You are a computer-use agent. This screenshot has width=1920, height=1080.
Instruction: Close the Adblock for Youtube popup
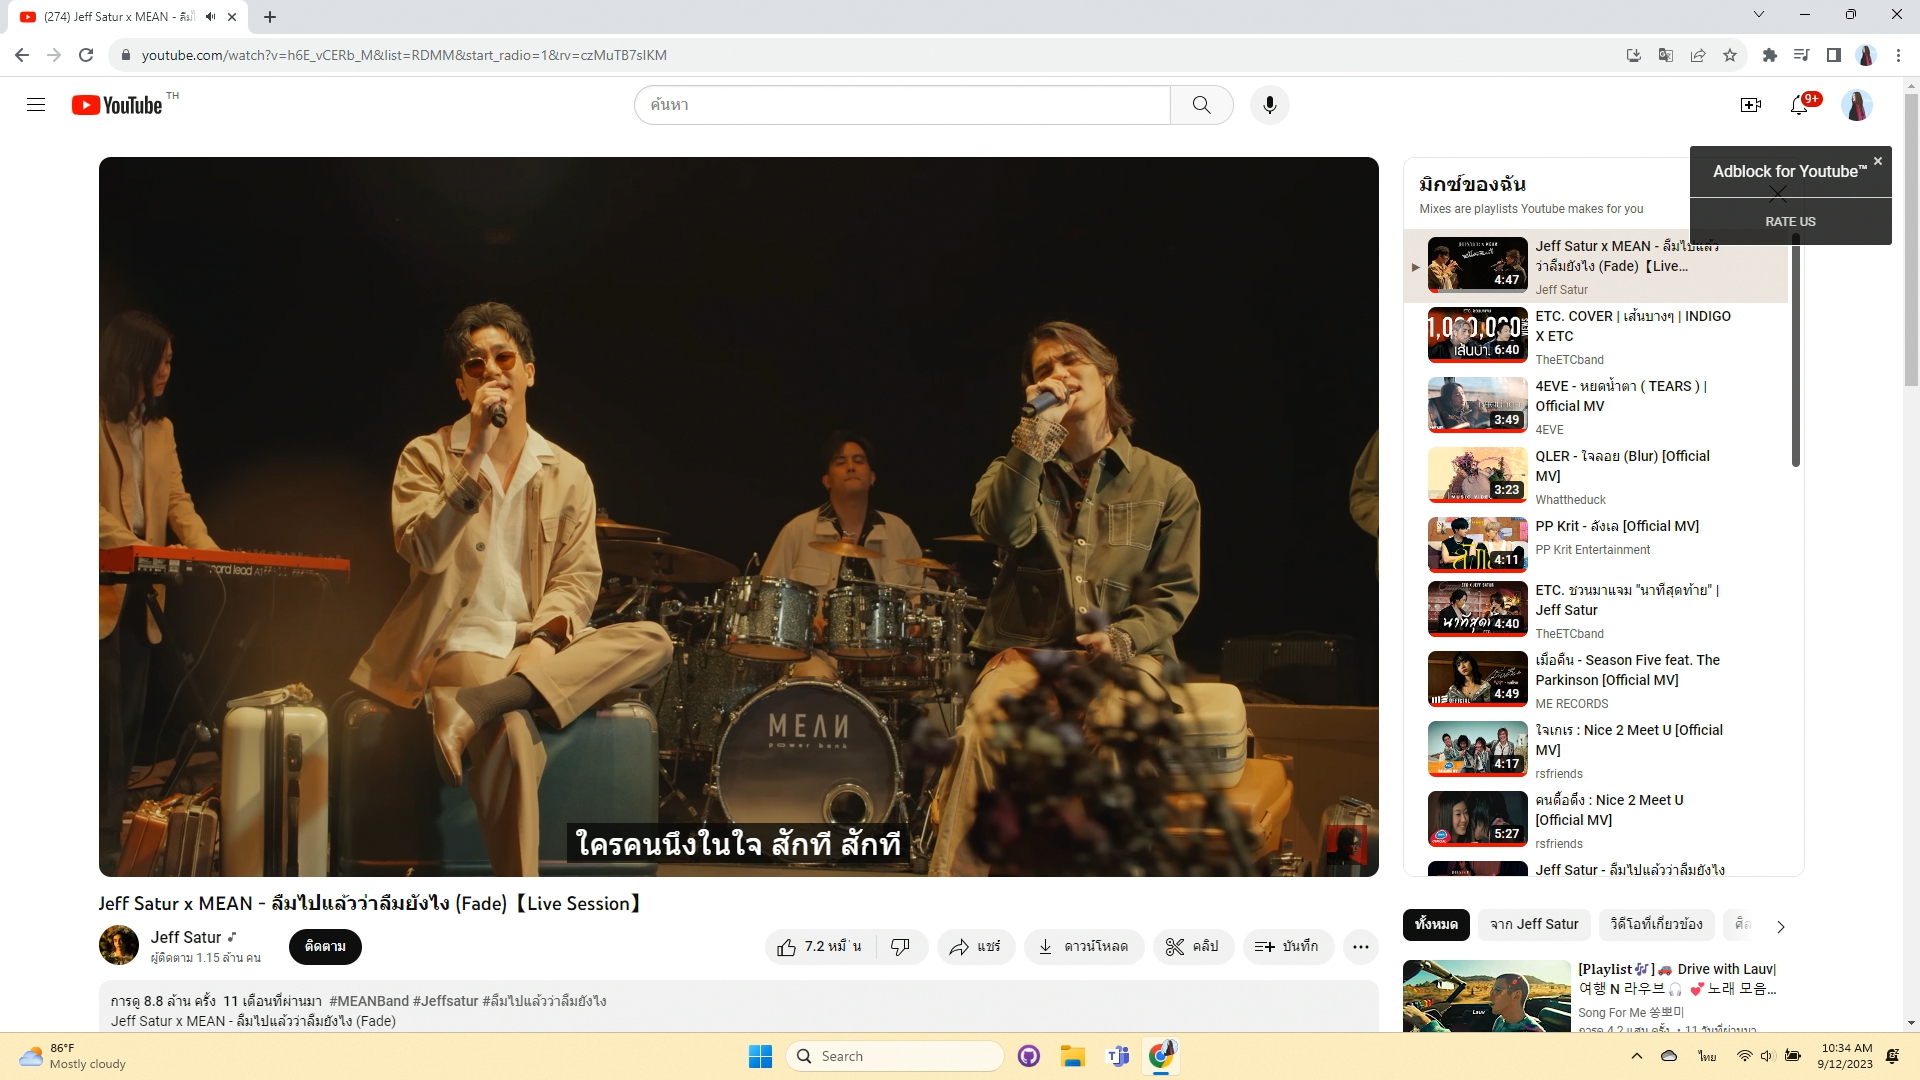coord(1878,161)
